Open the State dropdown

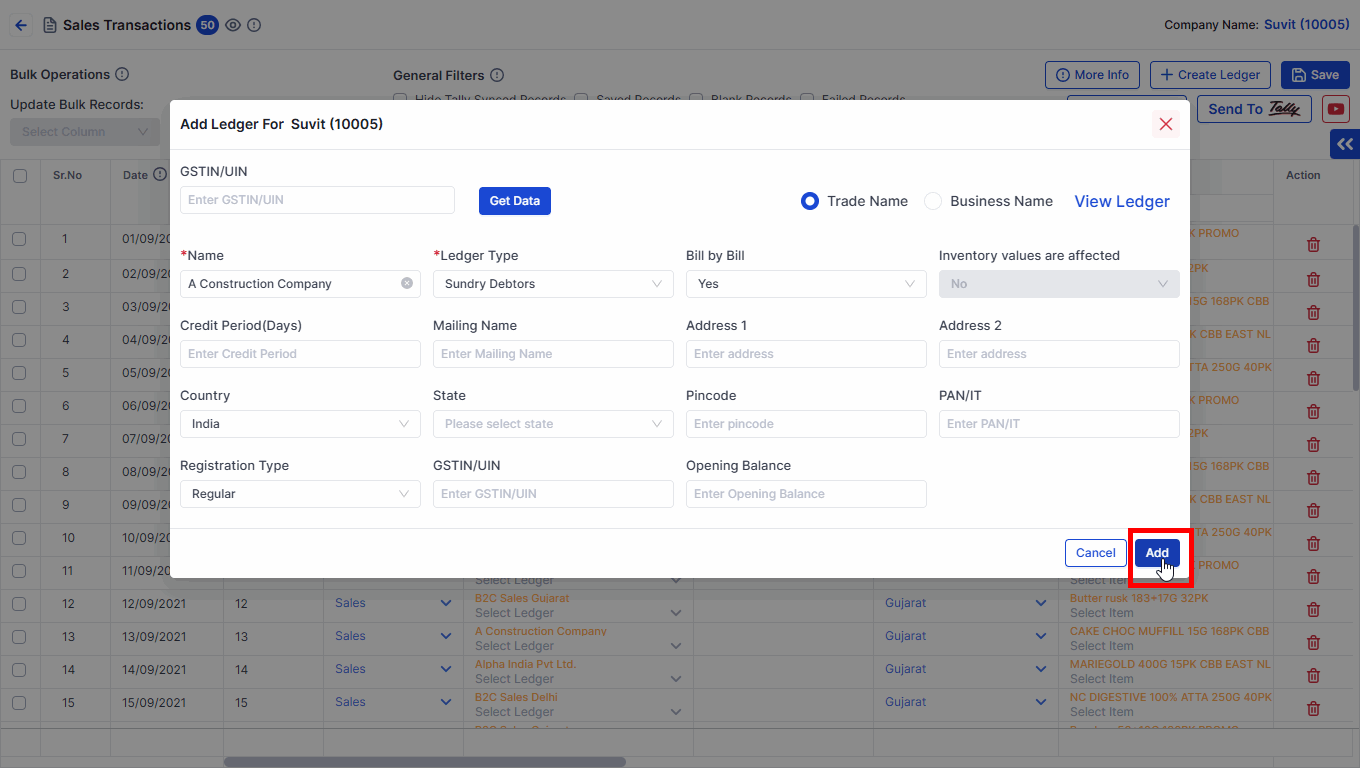553,424
